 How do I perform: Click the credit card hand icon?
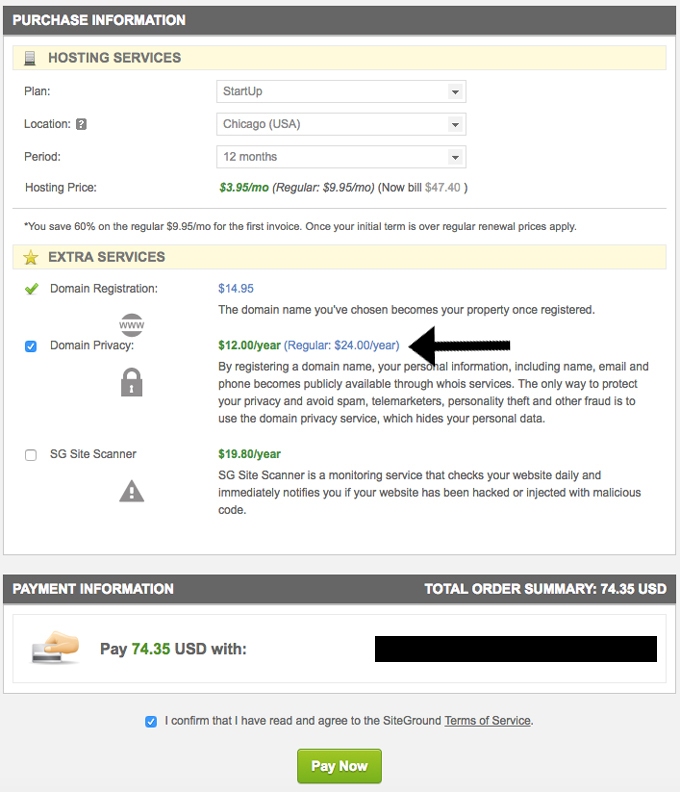tap(56, 647)
